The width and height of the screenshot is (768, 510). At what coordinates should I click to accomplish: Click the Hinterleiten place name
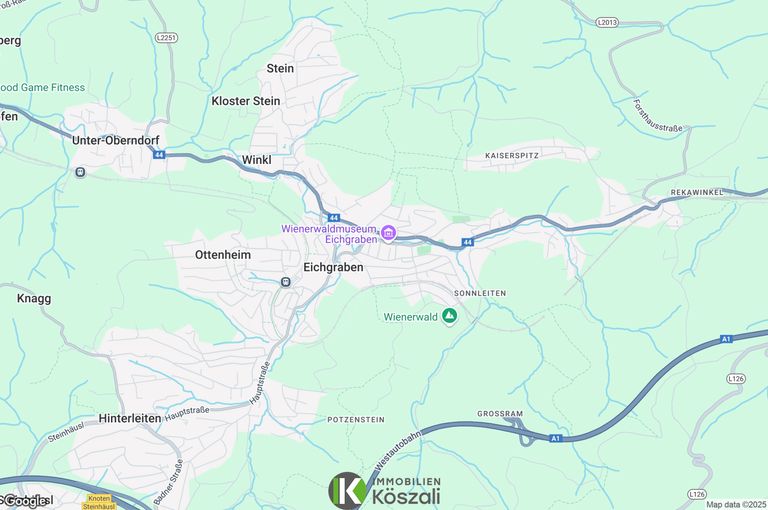coord(130,418)
